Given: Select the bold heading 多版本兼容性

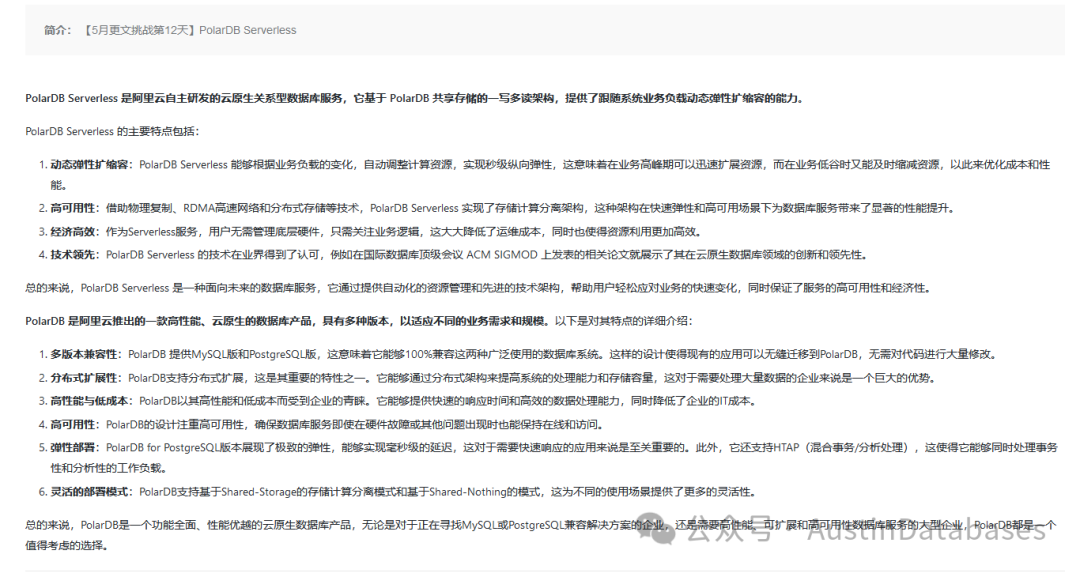Looking at the screenshot, I should point(85,355).
